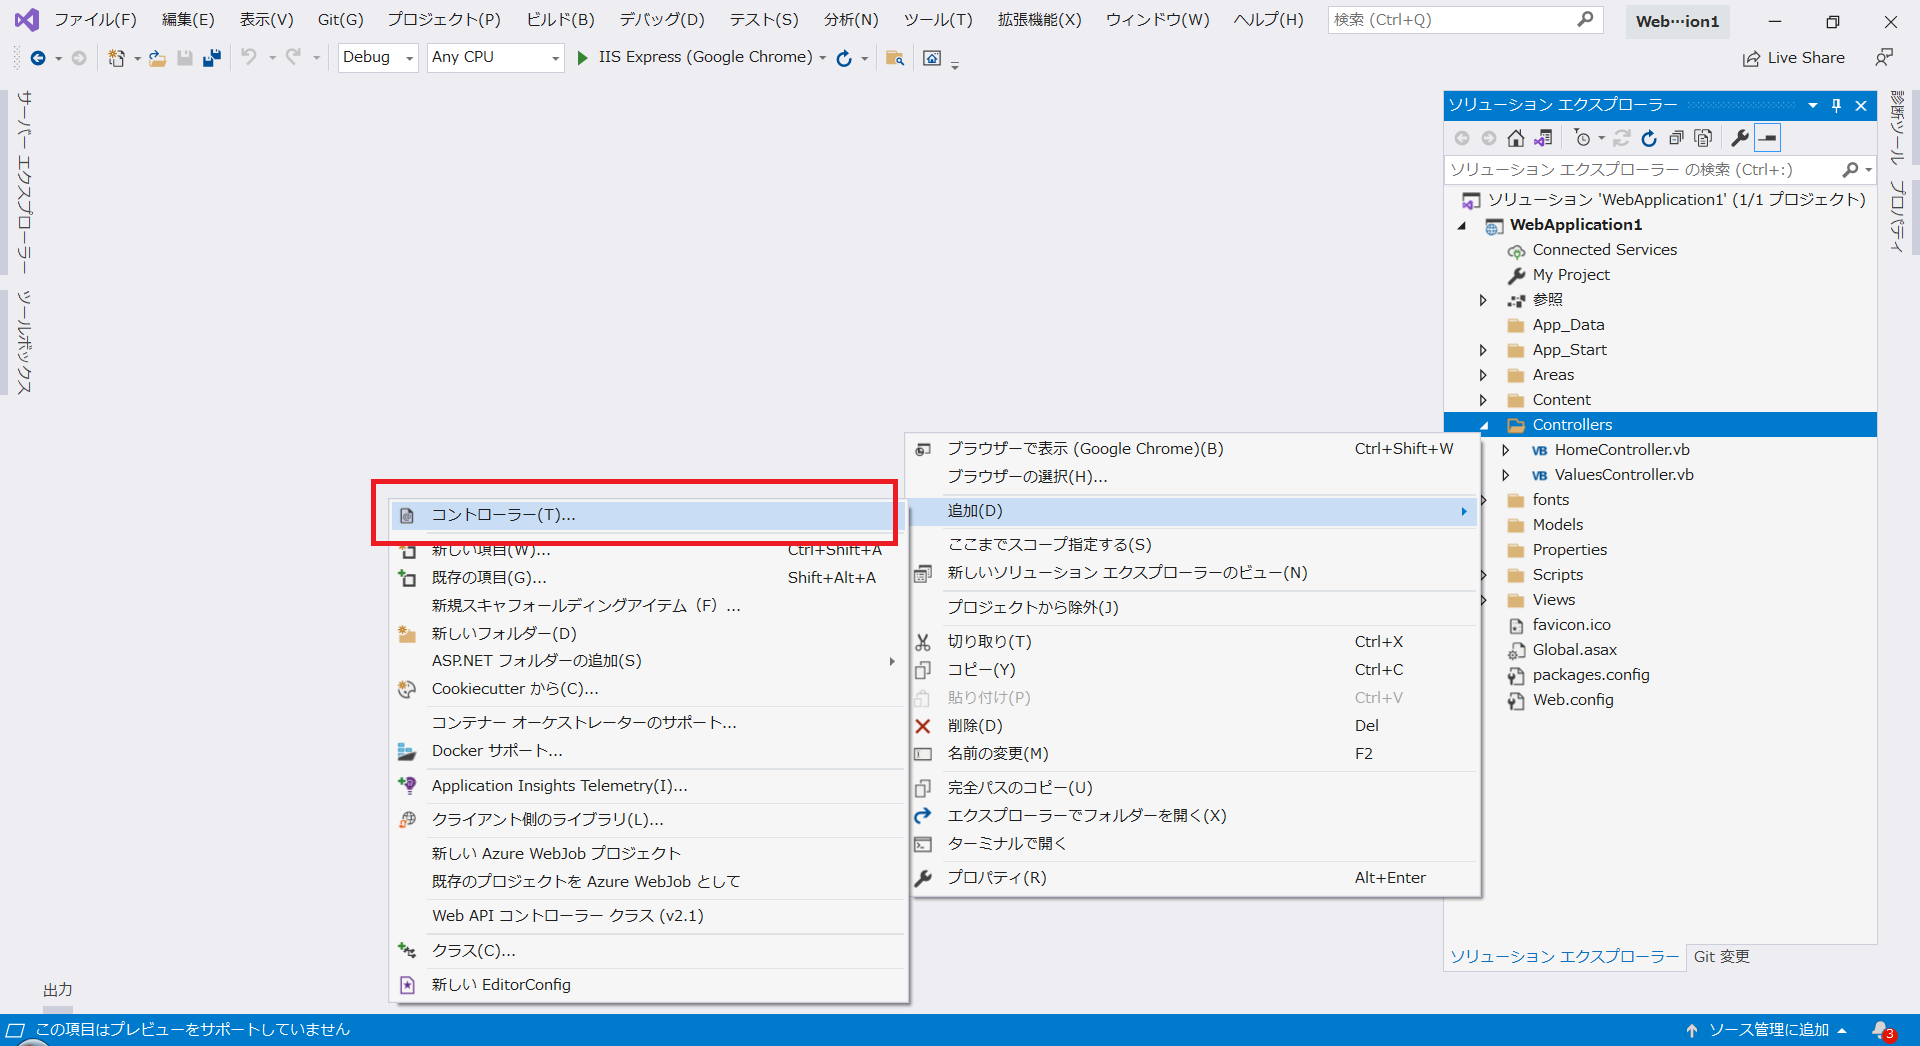Click the New Project icon on the toolbar

[118, 57]
